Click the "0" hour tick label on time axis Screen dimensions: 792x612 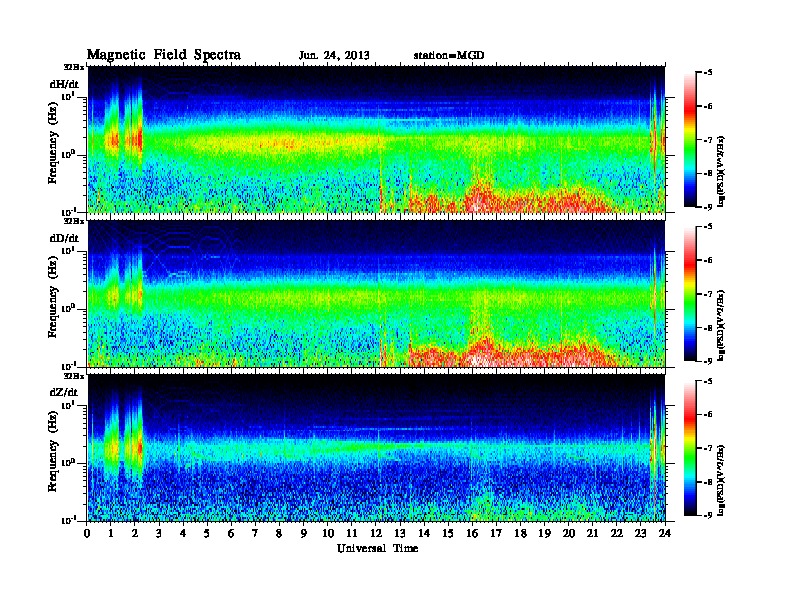pyautogui.click(x=87, y=533)
